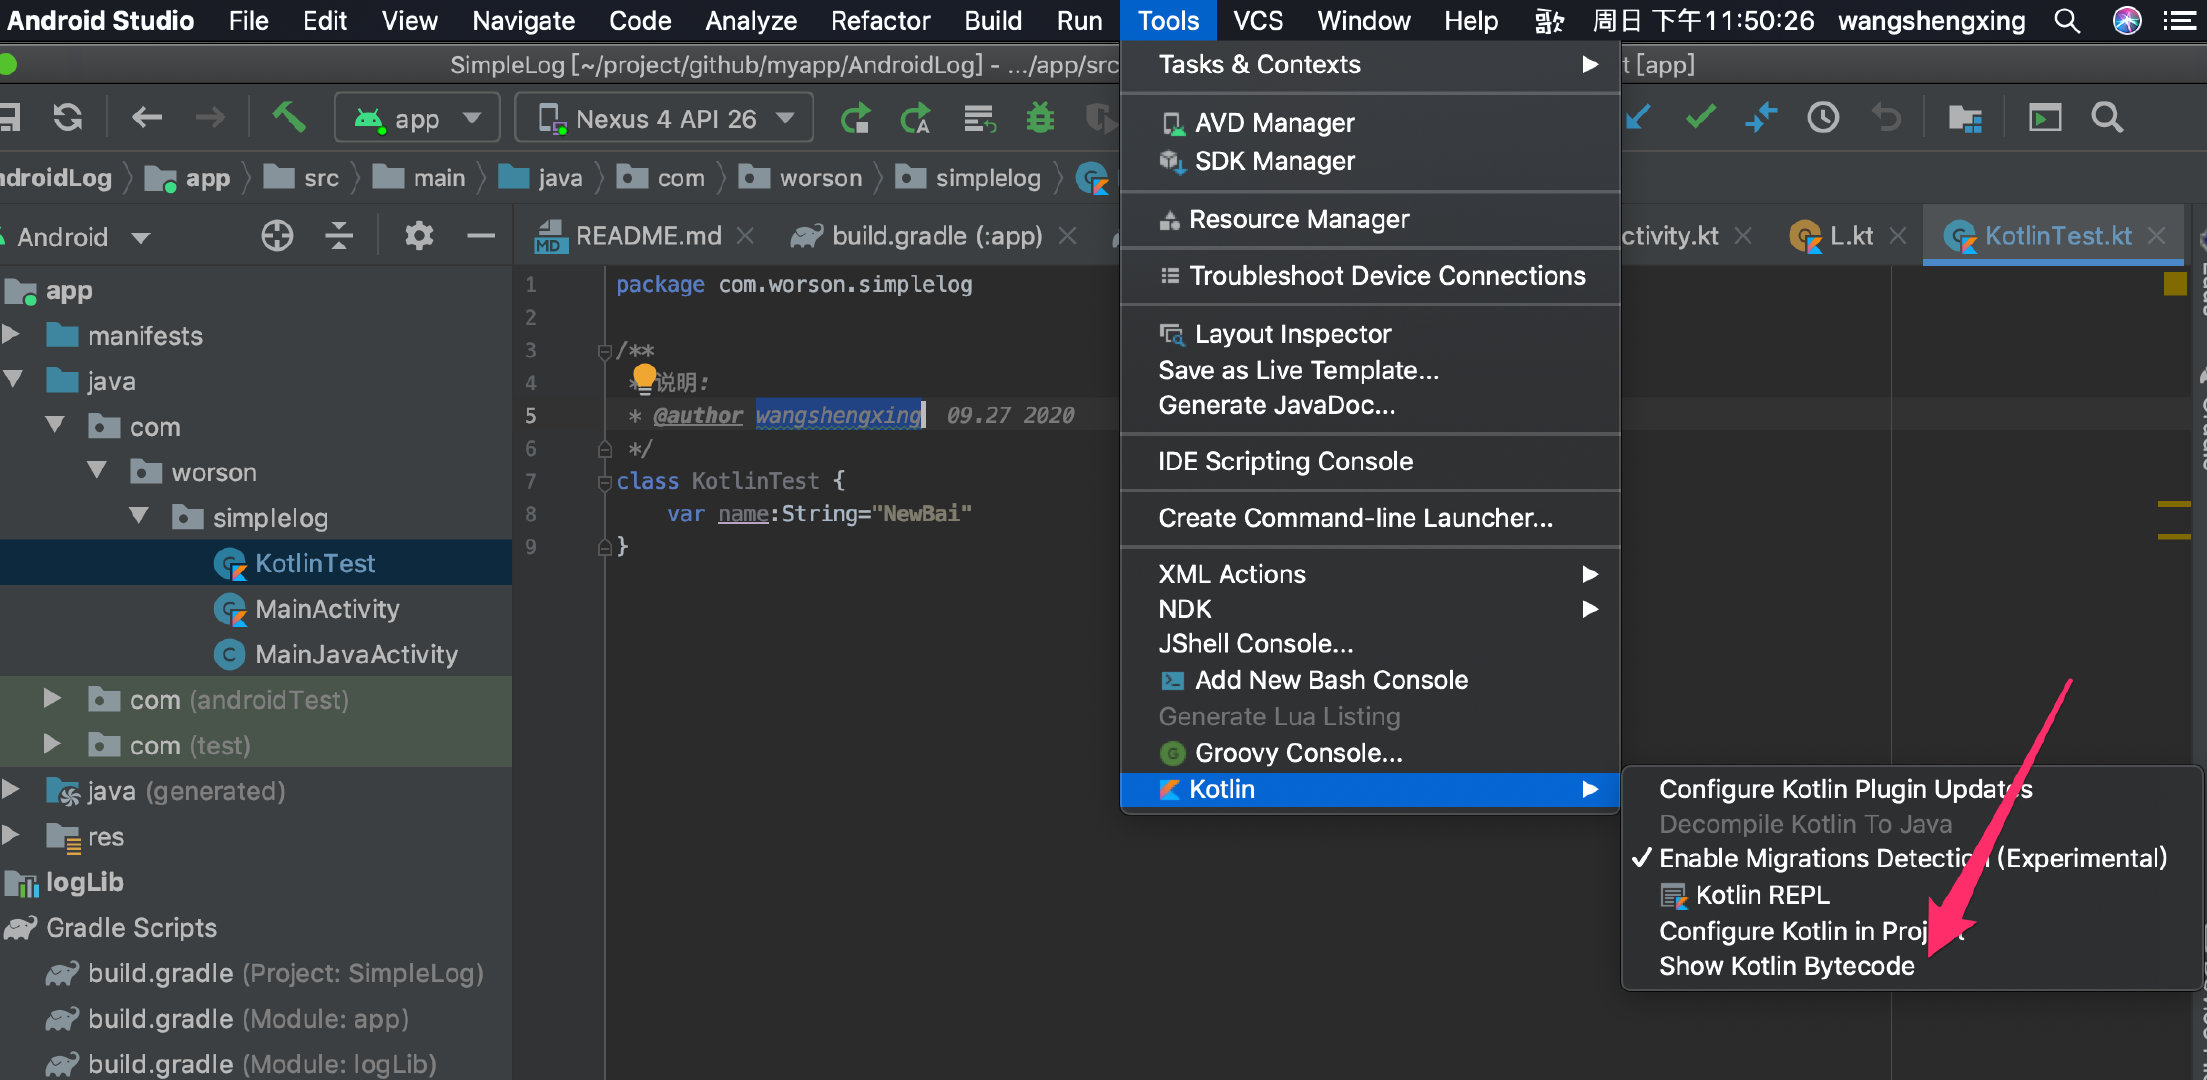Screen dimensions: 2207x1080
Task: Click the Search Everywhere magnifier in toolbar
Action: coord(2107,118)
